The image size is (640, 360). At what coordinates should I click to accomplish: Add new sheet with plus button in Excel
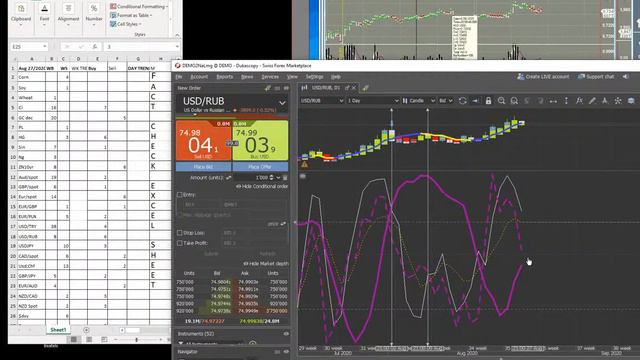(x=86, y=330)
